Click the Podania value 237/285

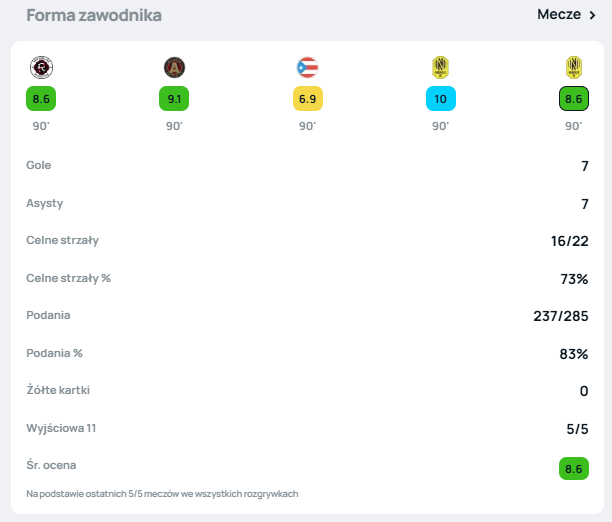[560, 316]
